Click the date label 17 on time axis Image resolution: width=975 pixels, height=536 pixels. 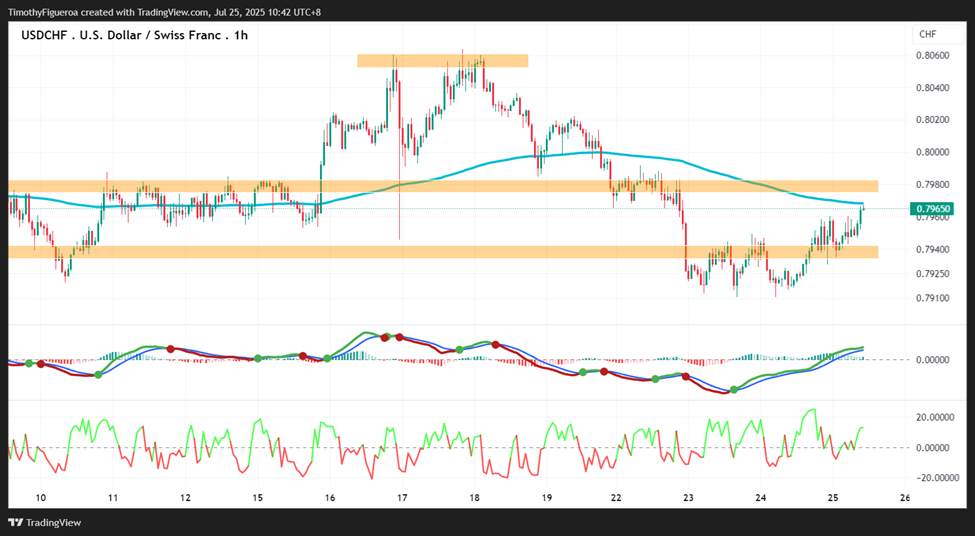[x=402, y=498]
